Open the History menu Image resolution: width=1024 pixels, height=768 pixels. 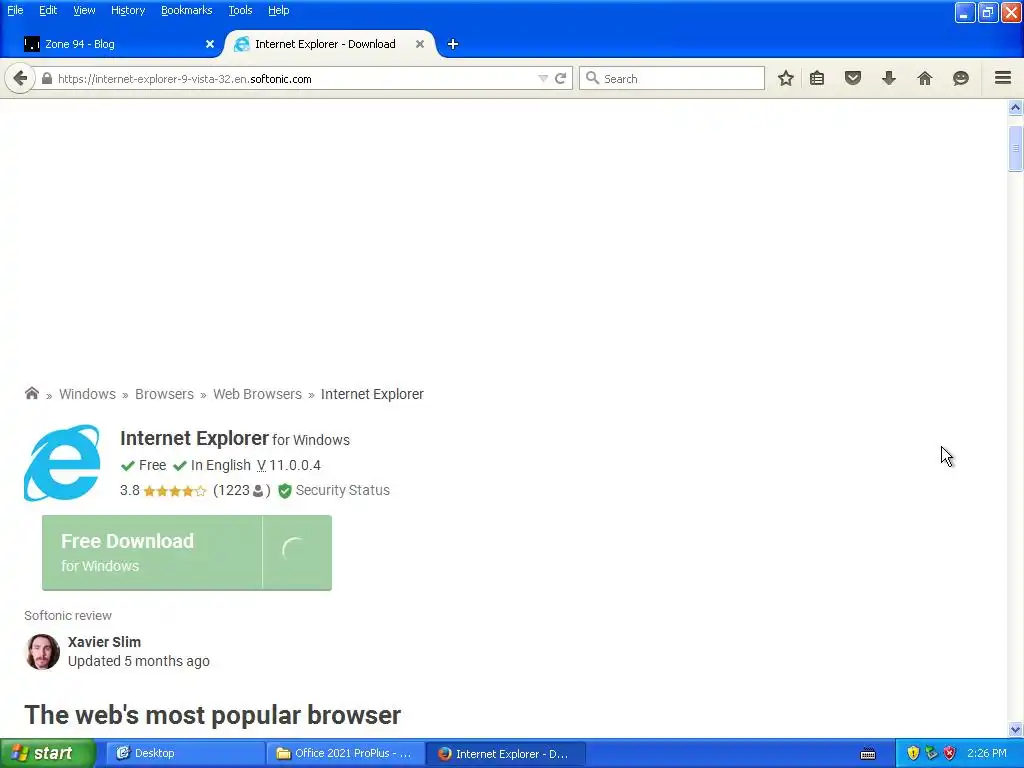pos(128,10)
